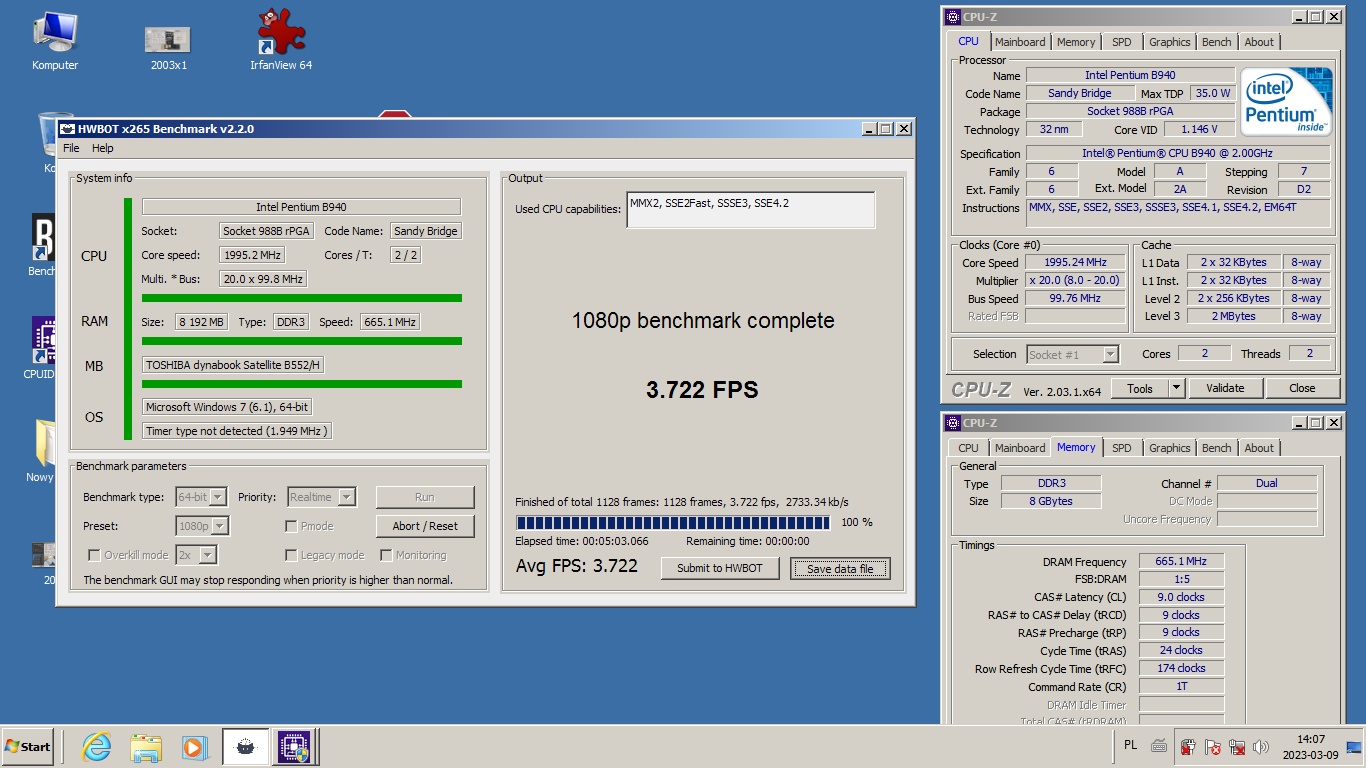Click the 3.722 FPS result text
The height and width of the screenshot is (768, 1366).
702,390
